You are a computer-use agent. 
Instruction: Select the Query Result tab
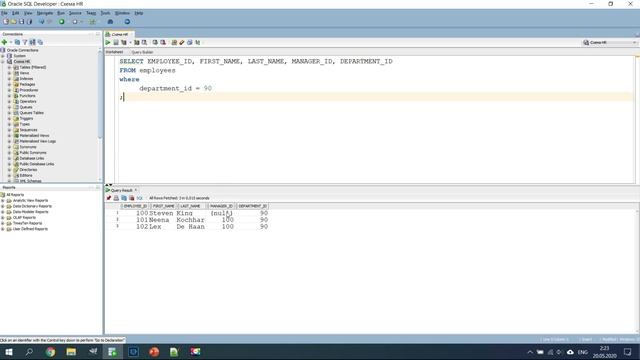click(x=121, y=191)
